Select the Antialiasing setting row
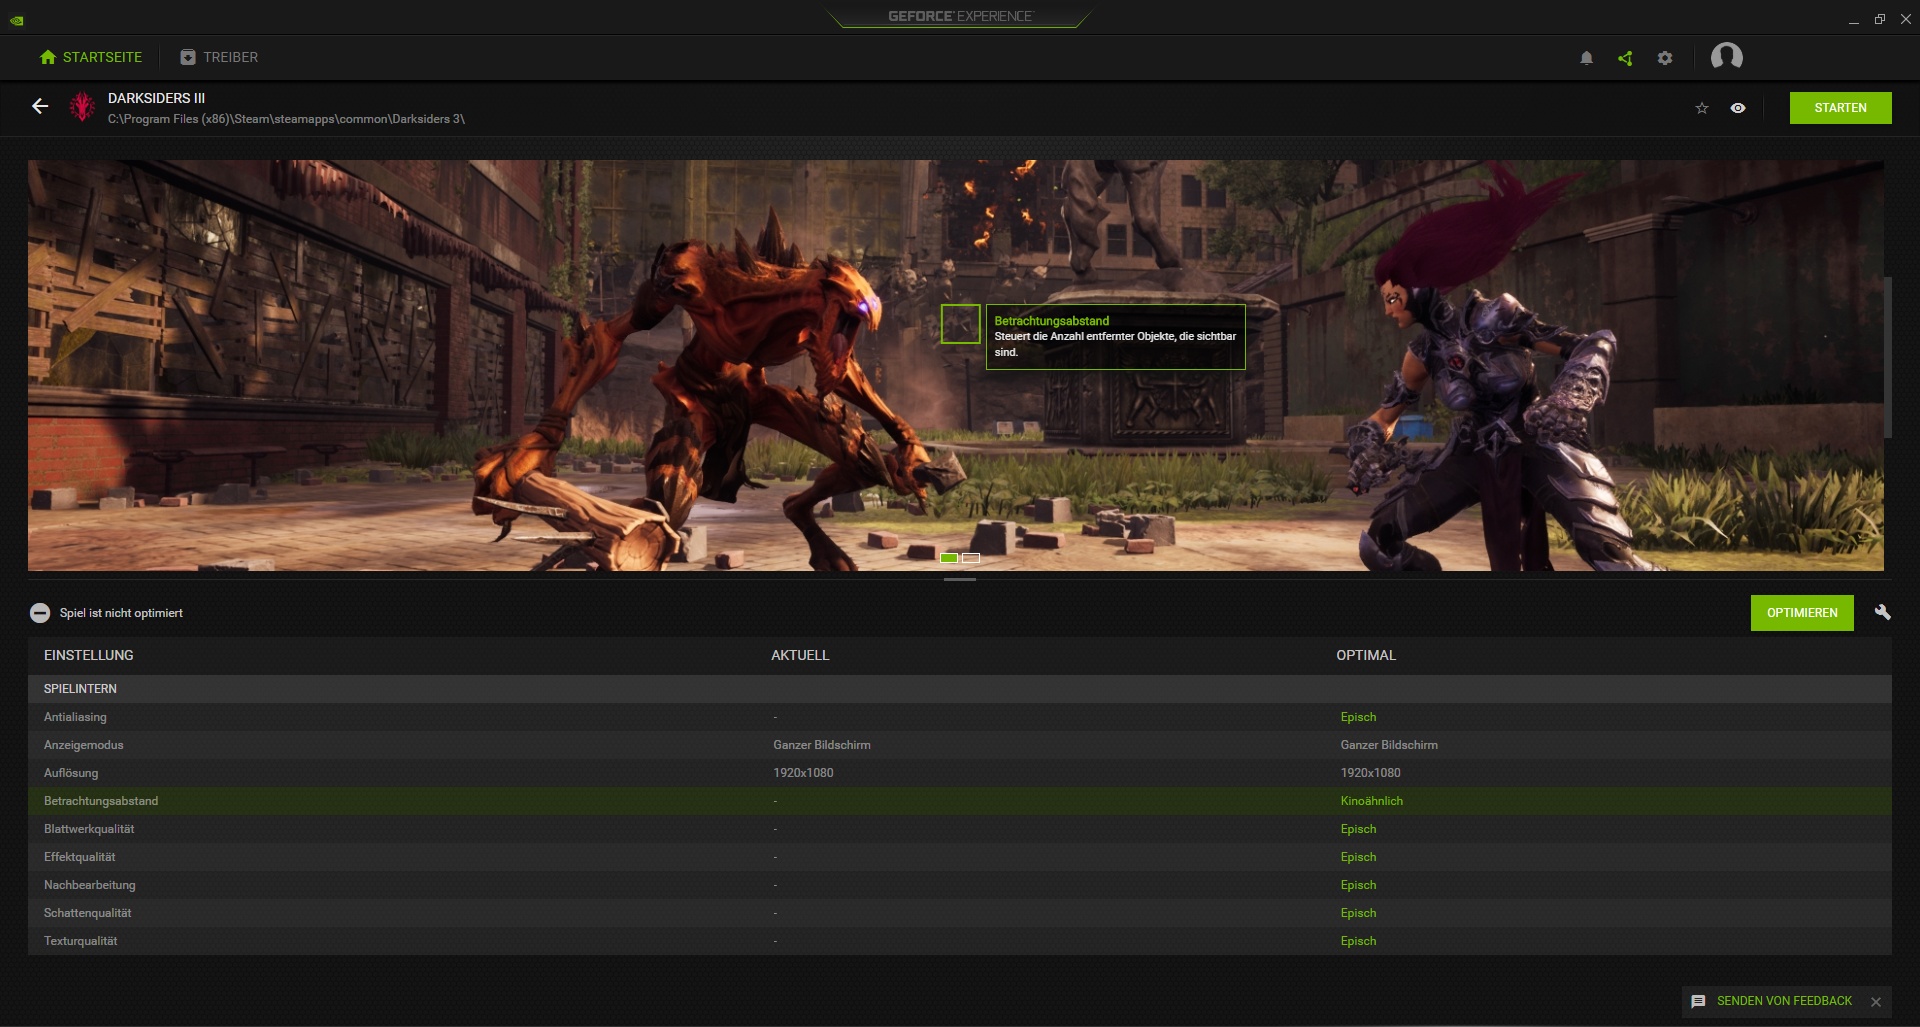The width and height of the screenshot is (1920, 1027). (960, 717)
